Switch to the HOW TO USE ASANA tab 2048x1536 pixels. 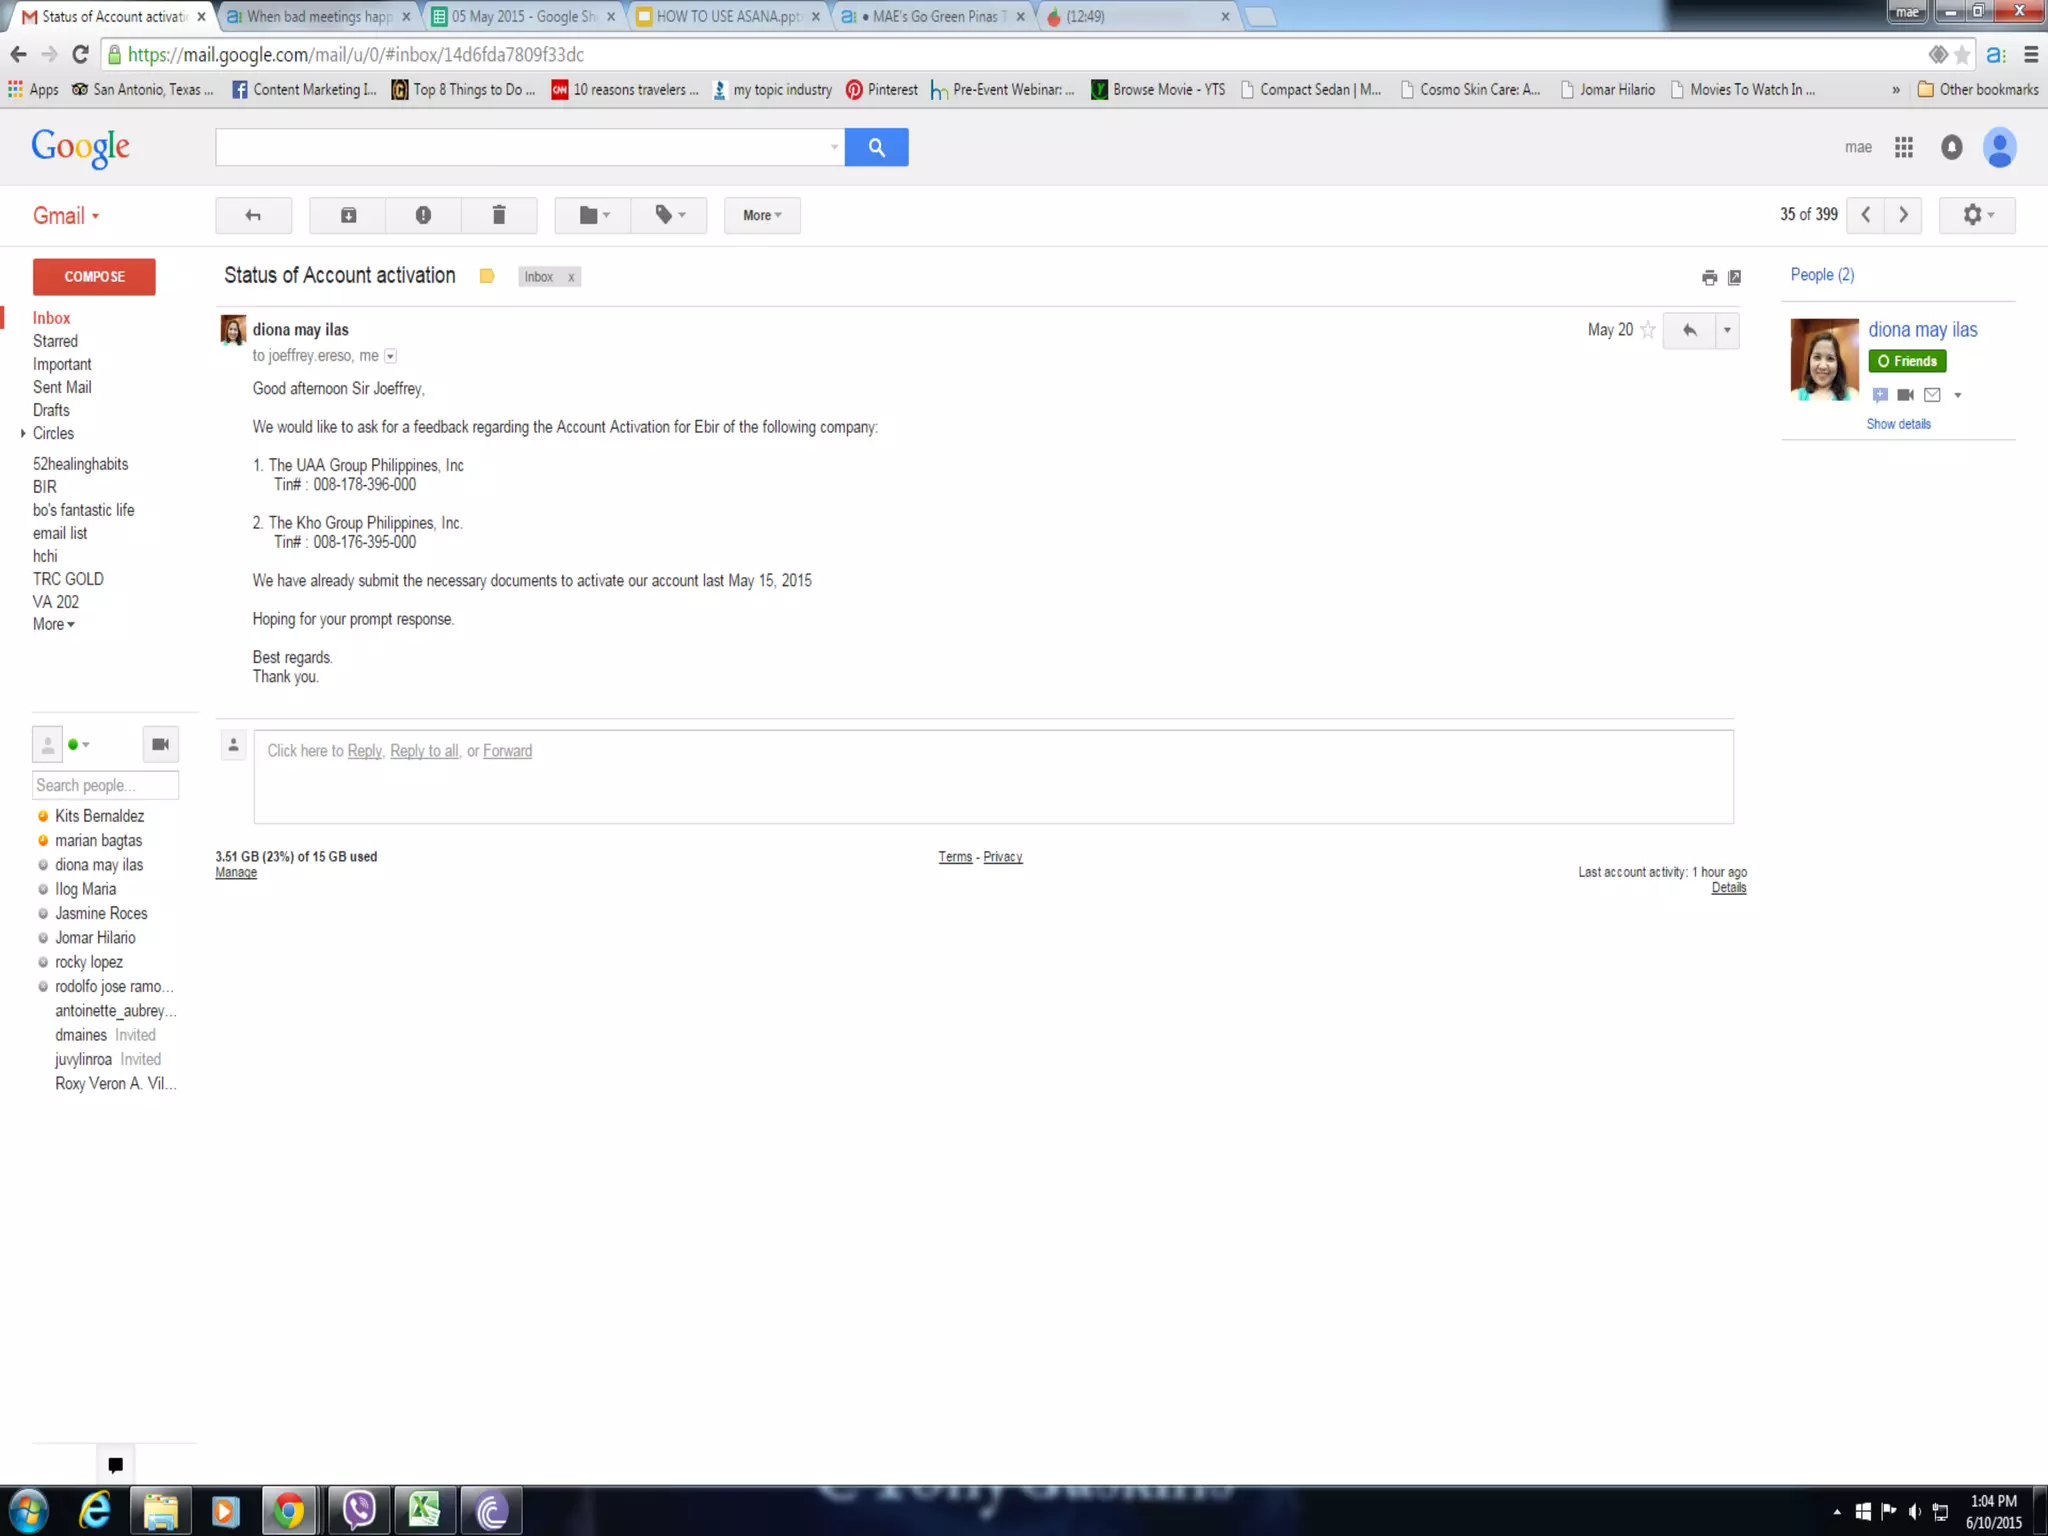point(727,16)
